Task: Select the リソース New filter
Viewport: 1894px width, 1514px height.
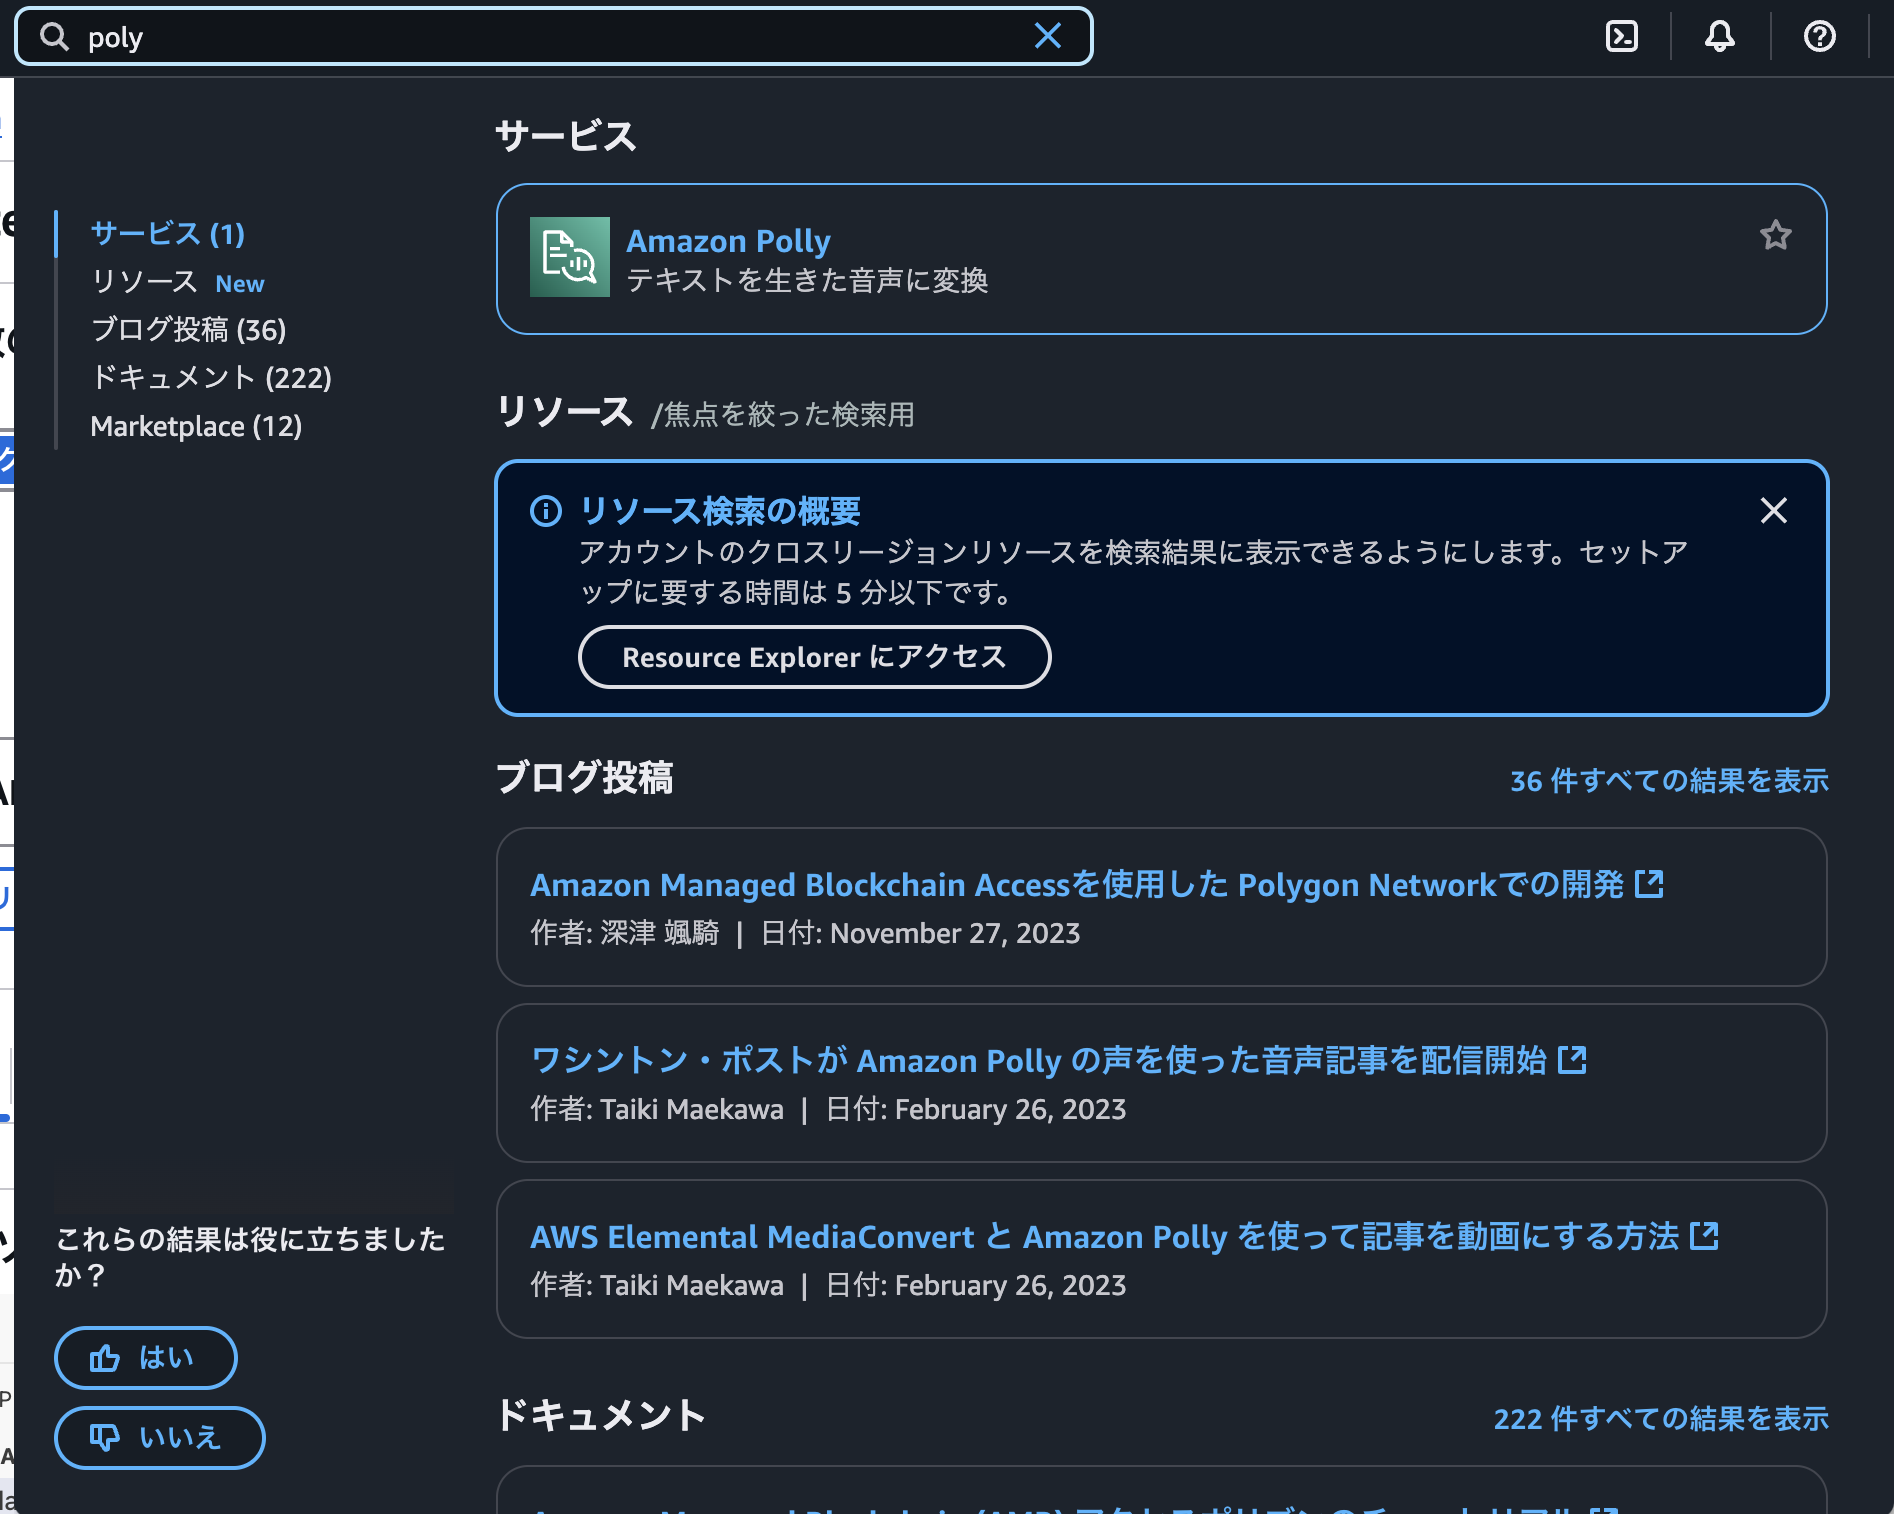Action: [176, 282]
